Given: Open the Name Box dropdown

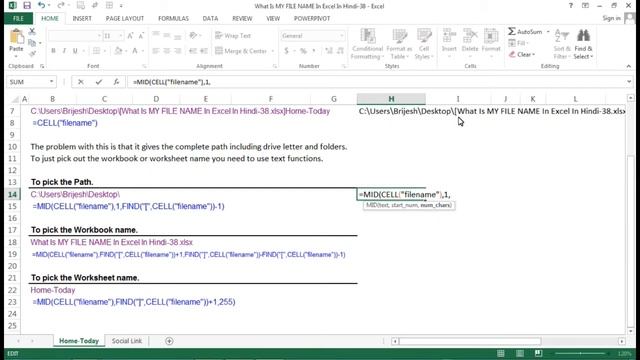Looking at the screenshot, I should (x=51, y=82).
